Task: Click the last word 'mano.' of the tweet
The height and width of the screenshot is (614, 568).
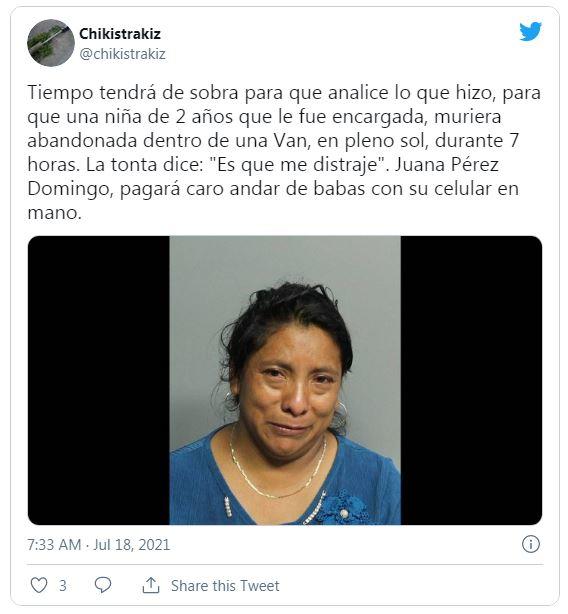Action: pos(54,213)
